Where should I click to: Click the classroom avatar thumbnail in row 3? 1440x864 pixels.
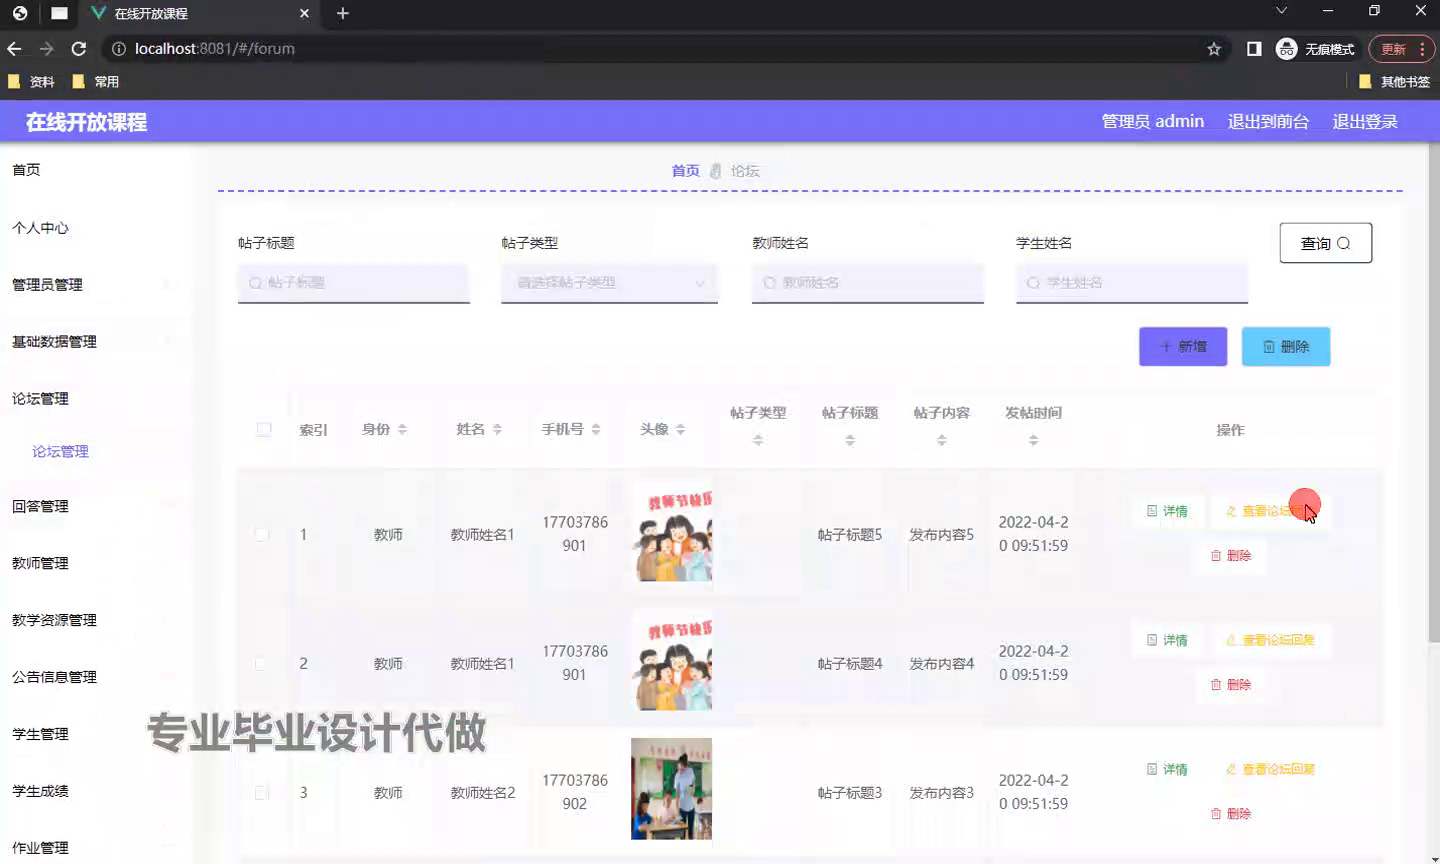pos(672,789)
